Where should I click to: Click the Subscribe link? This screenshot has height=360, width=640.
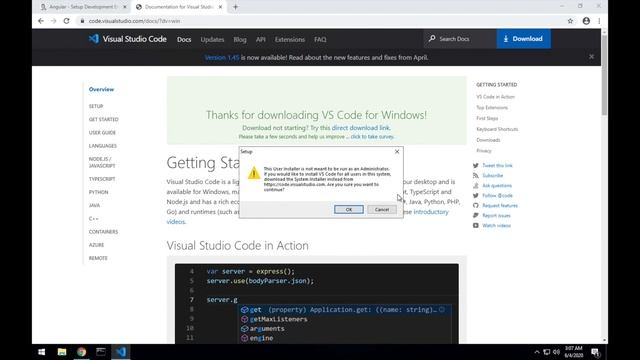pyautogui.click(x=493, y=176)
